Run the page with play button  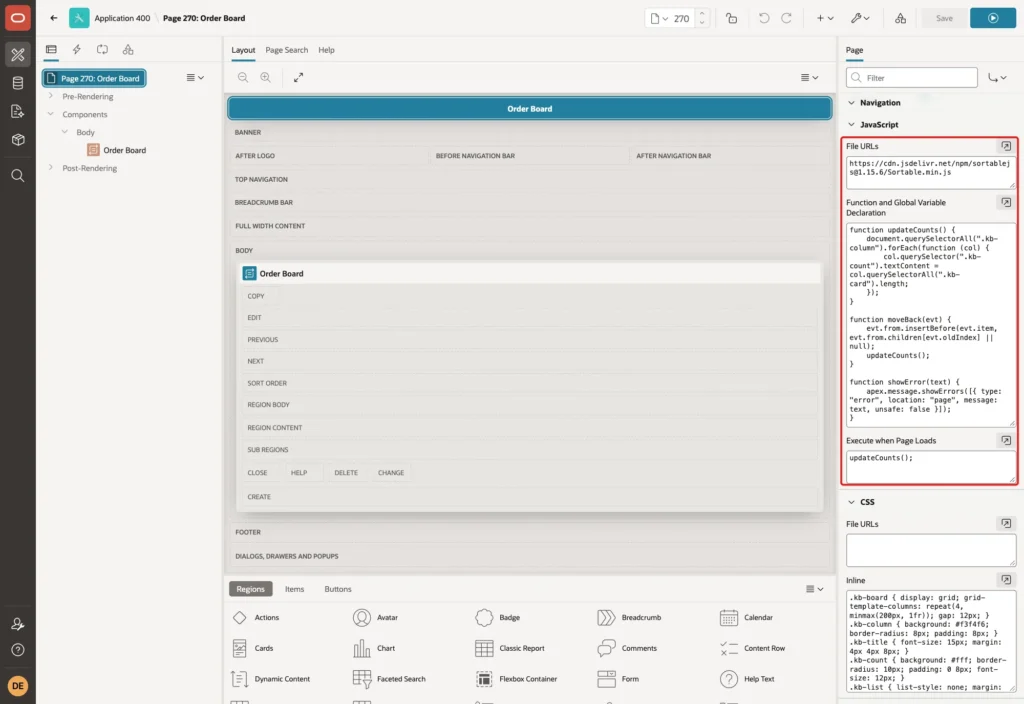993,18
